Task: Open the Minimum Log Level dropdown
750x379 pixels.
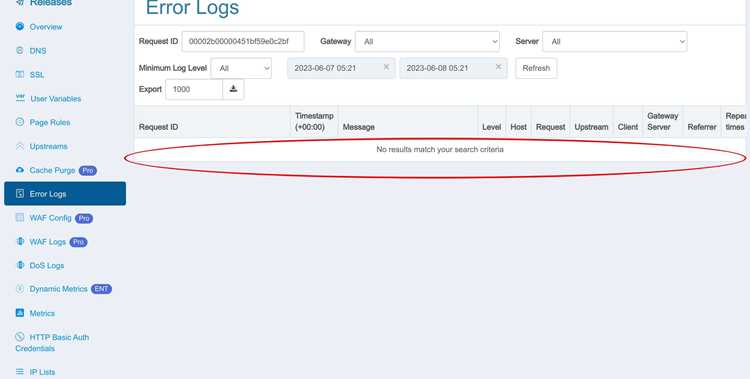Action: click(x=241, y=68)
